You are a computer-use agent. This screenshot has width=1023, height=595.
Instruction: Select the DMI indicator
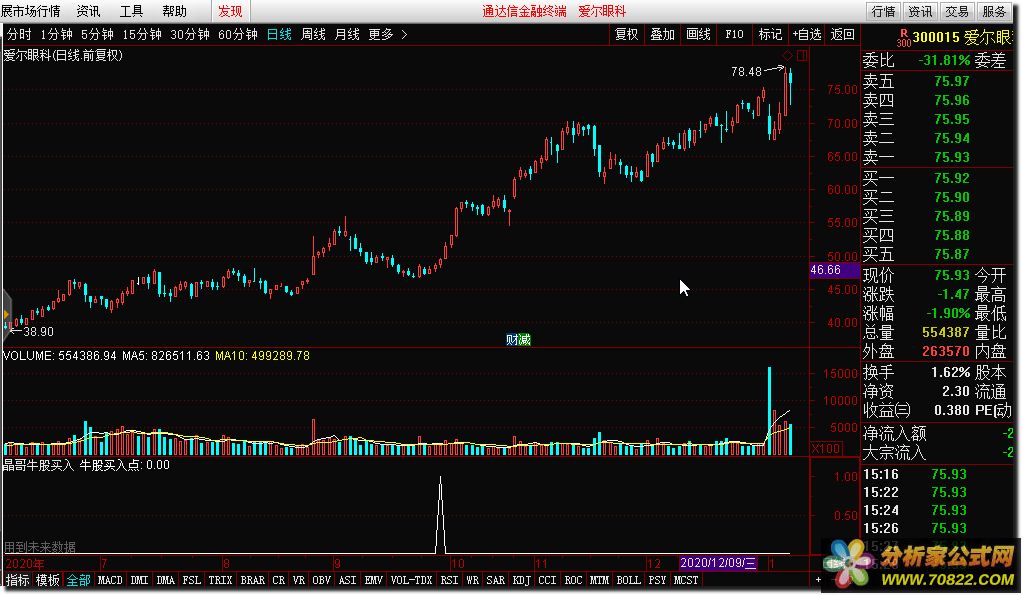pyautogui.click(x=139, y=580)
